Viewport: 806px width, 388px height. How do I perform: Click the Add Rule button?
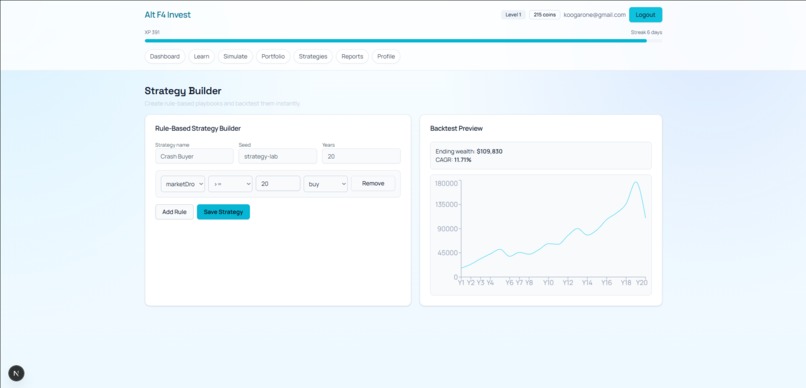(174, 212)
